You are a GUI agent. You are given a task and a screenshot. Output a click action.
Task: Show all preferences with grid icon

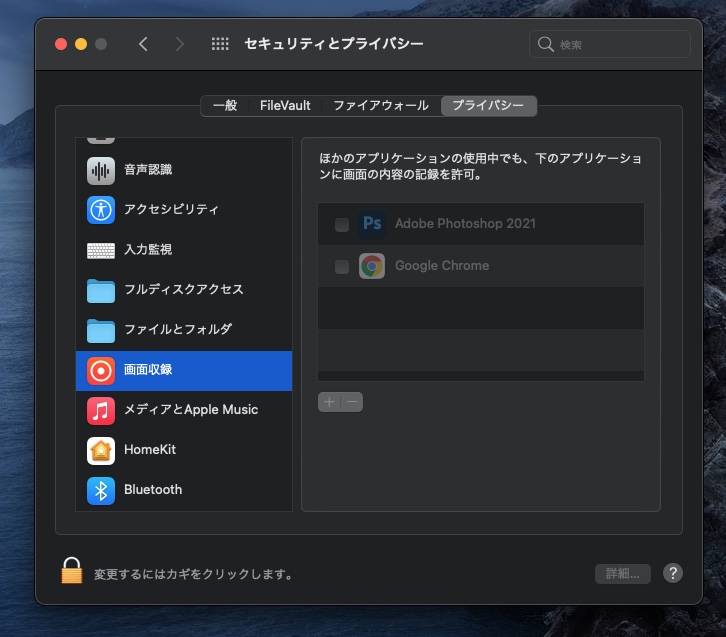220,44
